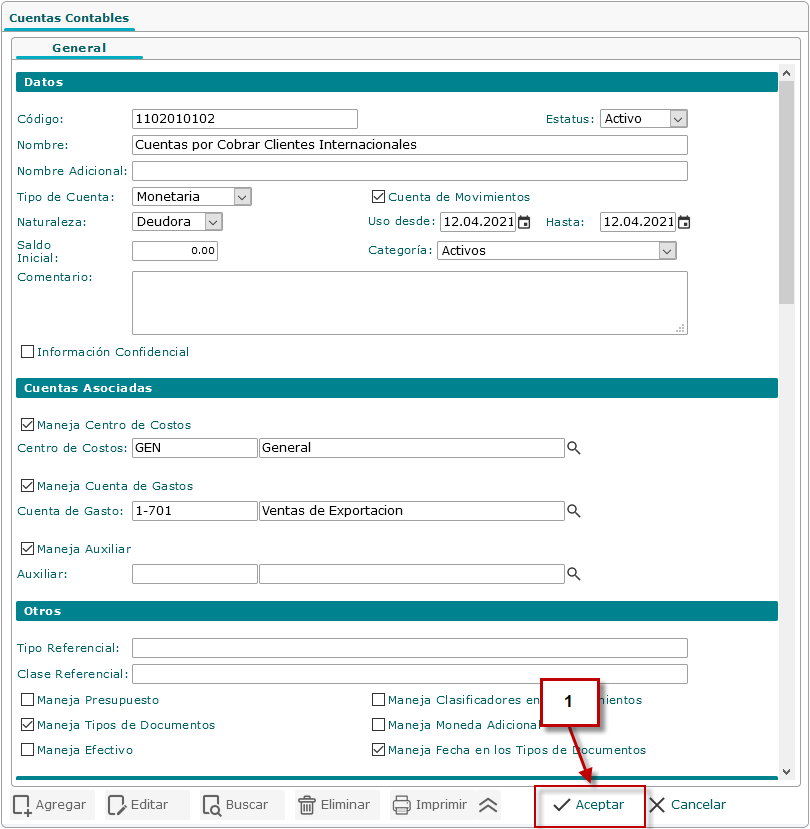
Task: Click the Cancelar button
Action: tap(688, 805)
